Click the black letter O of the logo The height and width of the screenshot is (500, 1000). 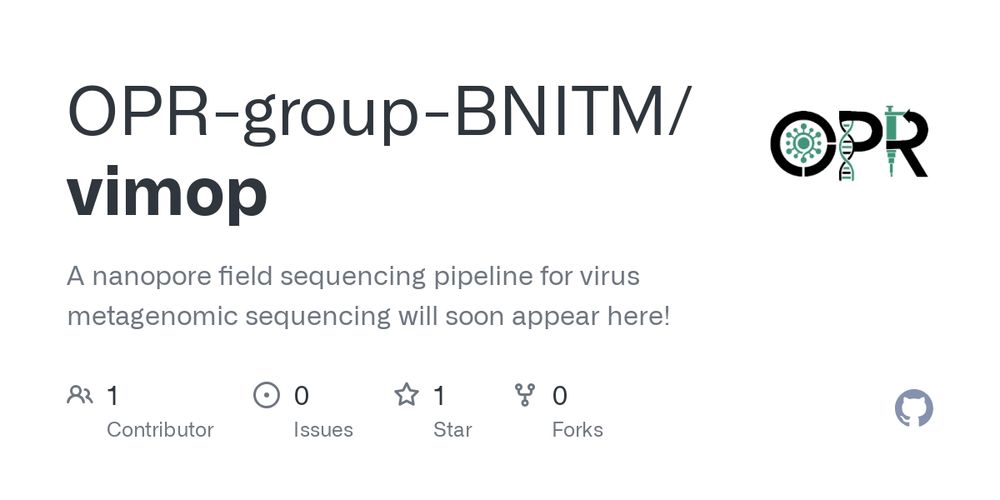tap(803, 143)
